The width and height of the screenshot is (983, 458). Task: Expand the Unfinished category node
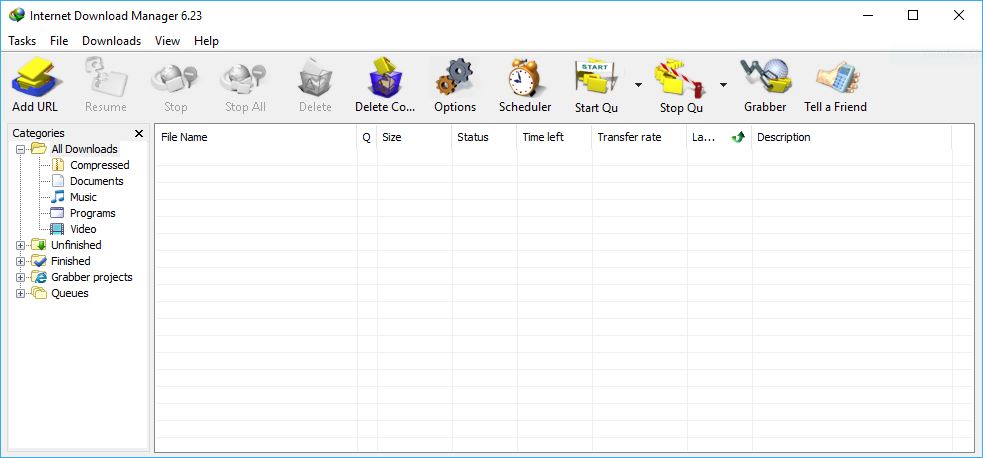pyautogui.click(x=20, y=246)
